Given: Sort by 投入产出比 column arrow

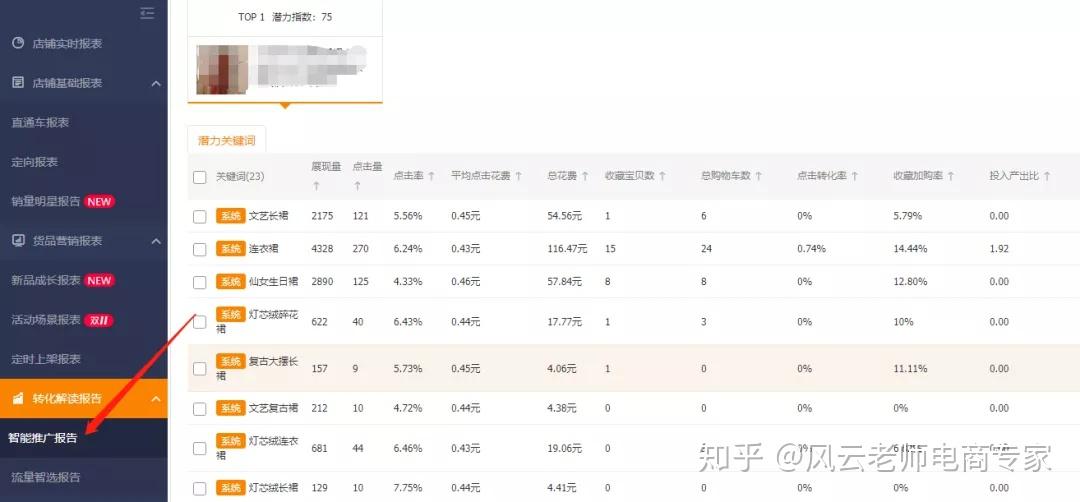Looking at the screenshot, I should (1046, 176).
